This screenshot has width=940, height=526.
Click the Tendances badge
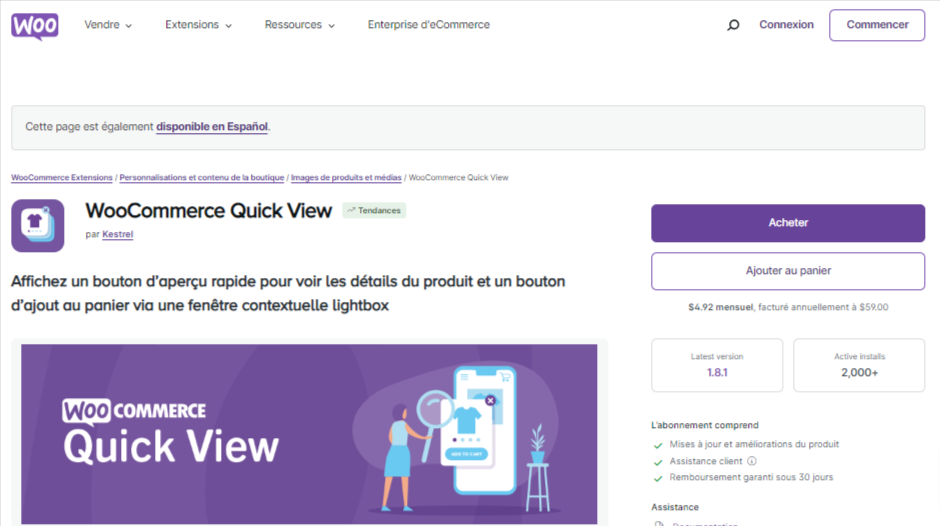(x=374, y=211)
